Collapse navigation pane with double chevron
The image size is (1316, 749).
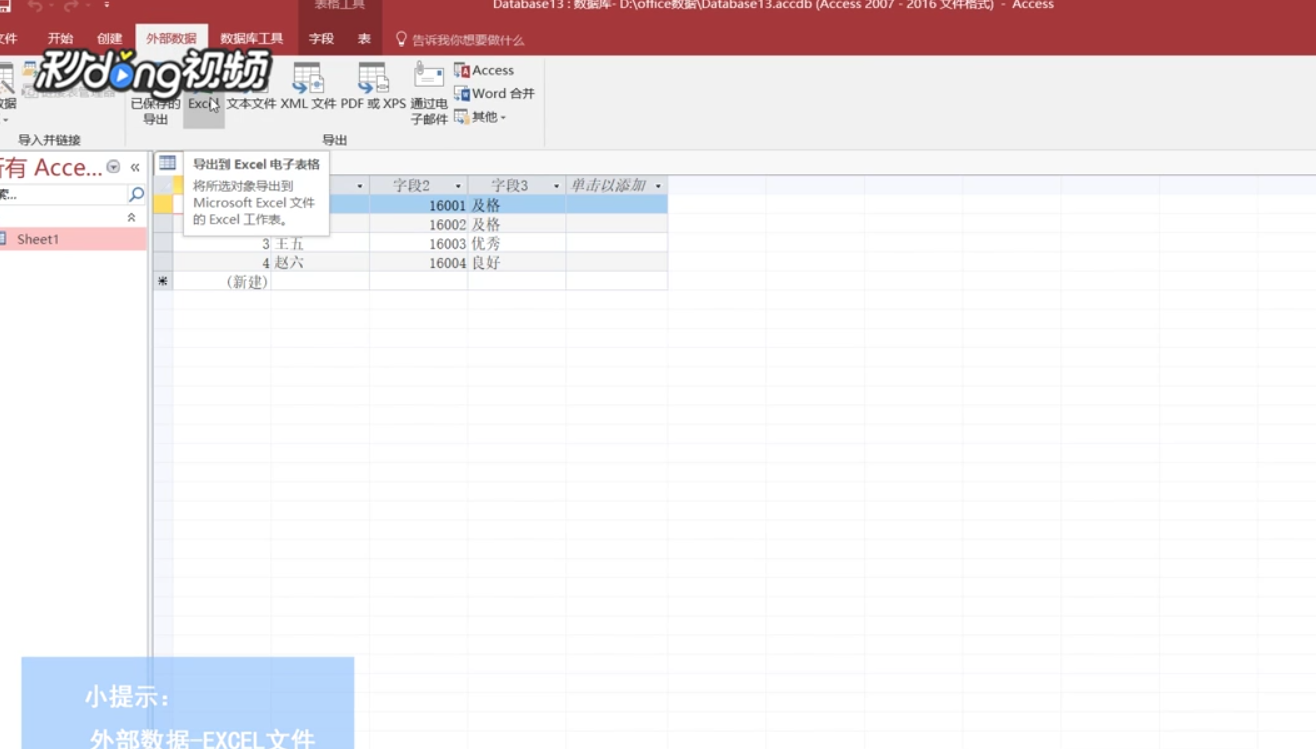click(135, 167)
